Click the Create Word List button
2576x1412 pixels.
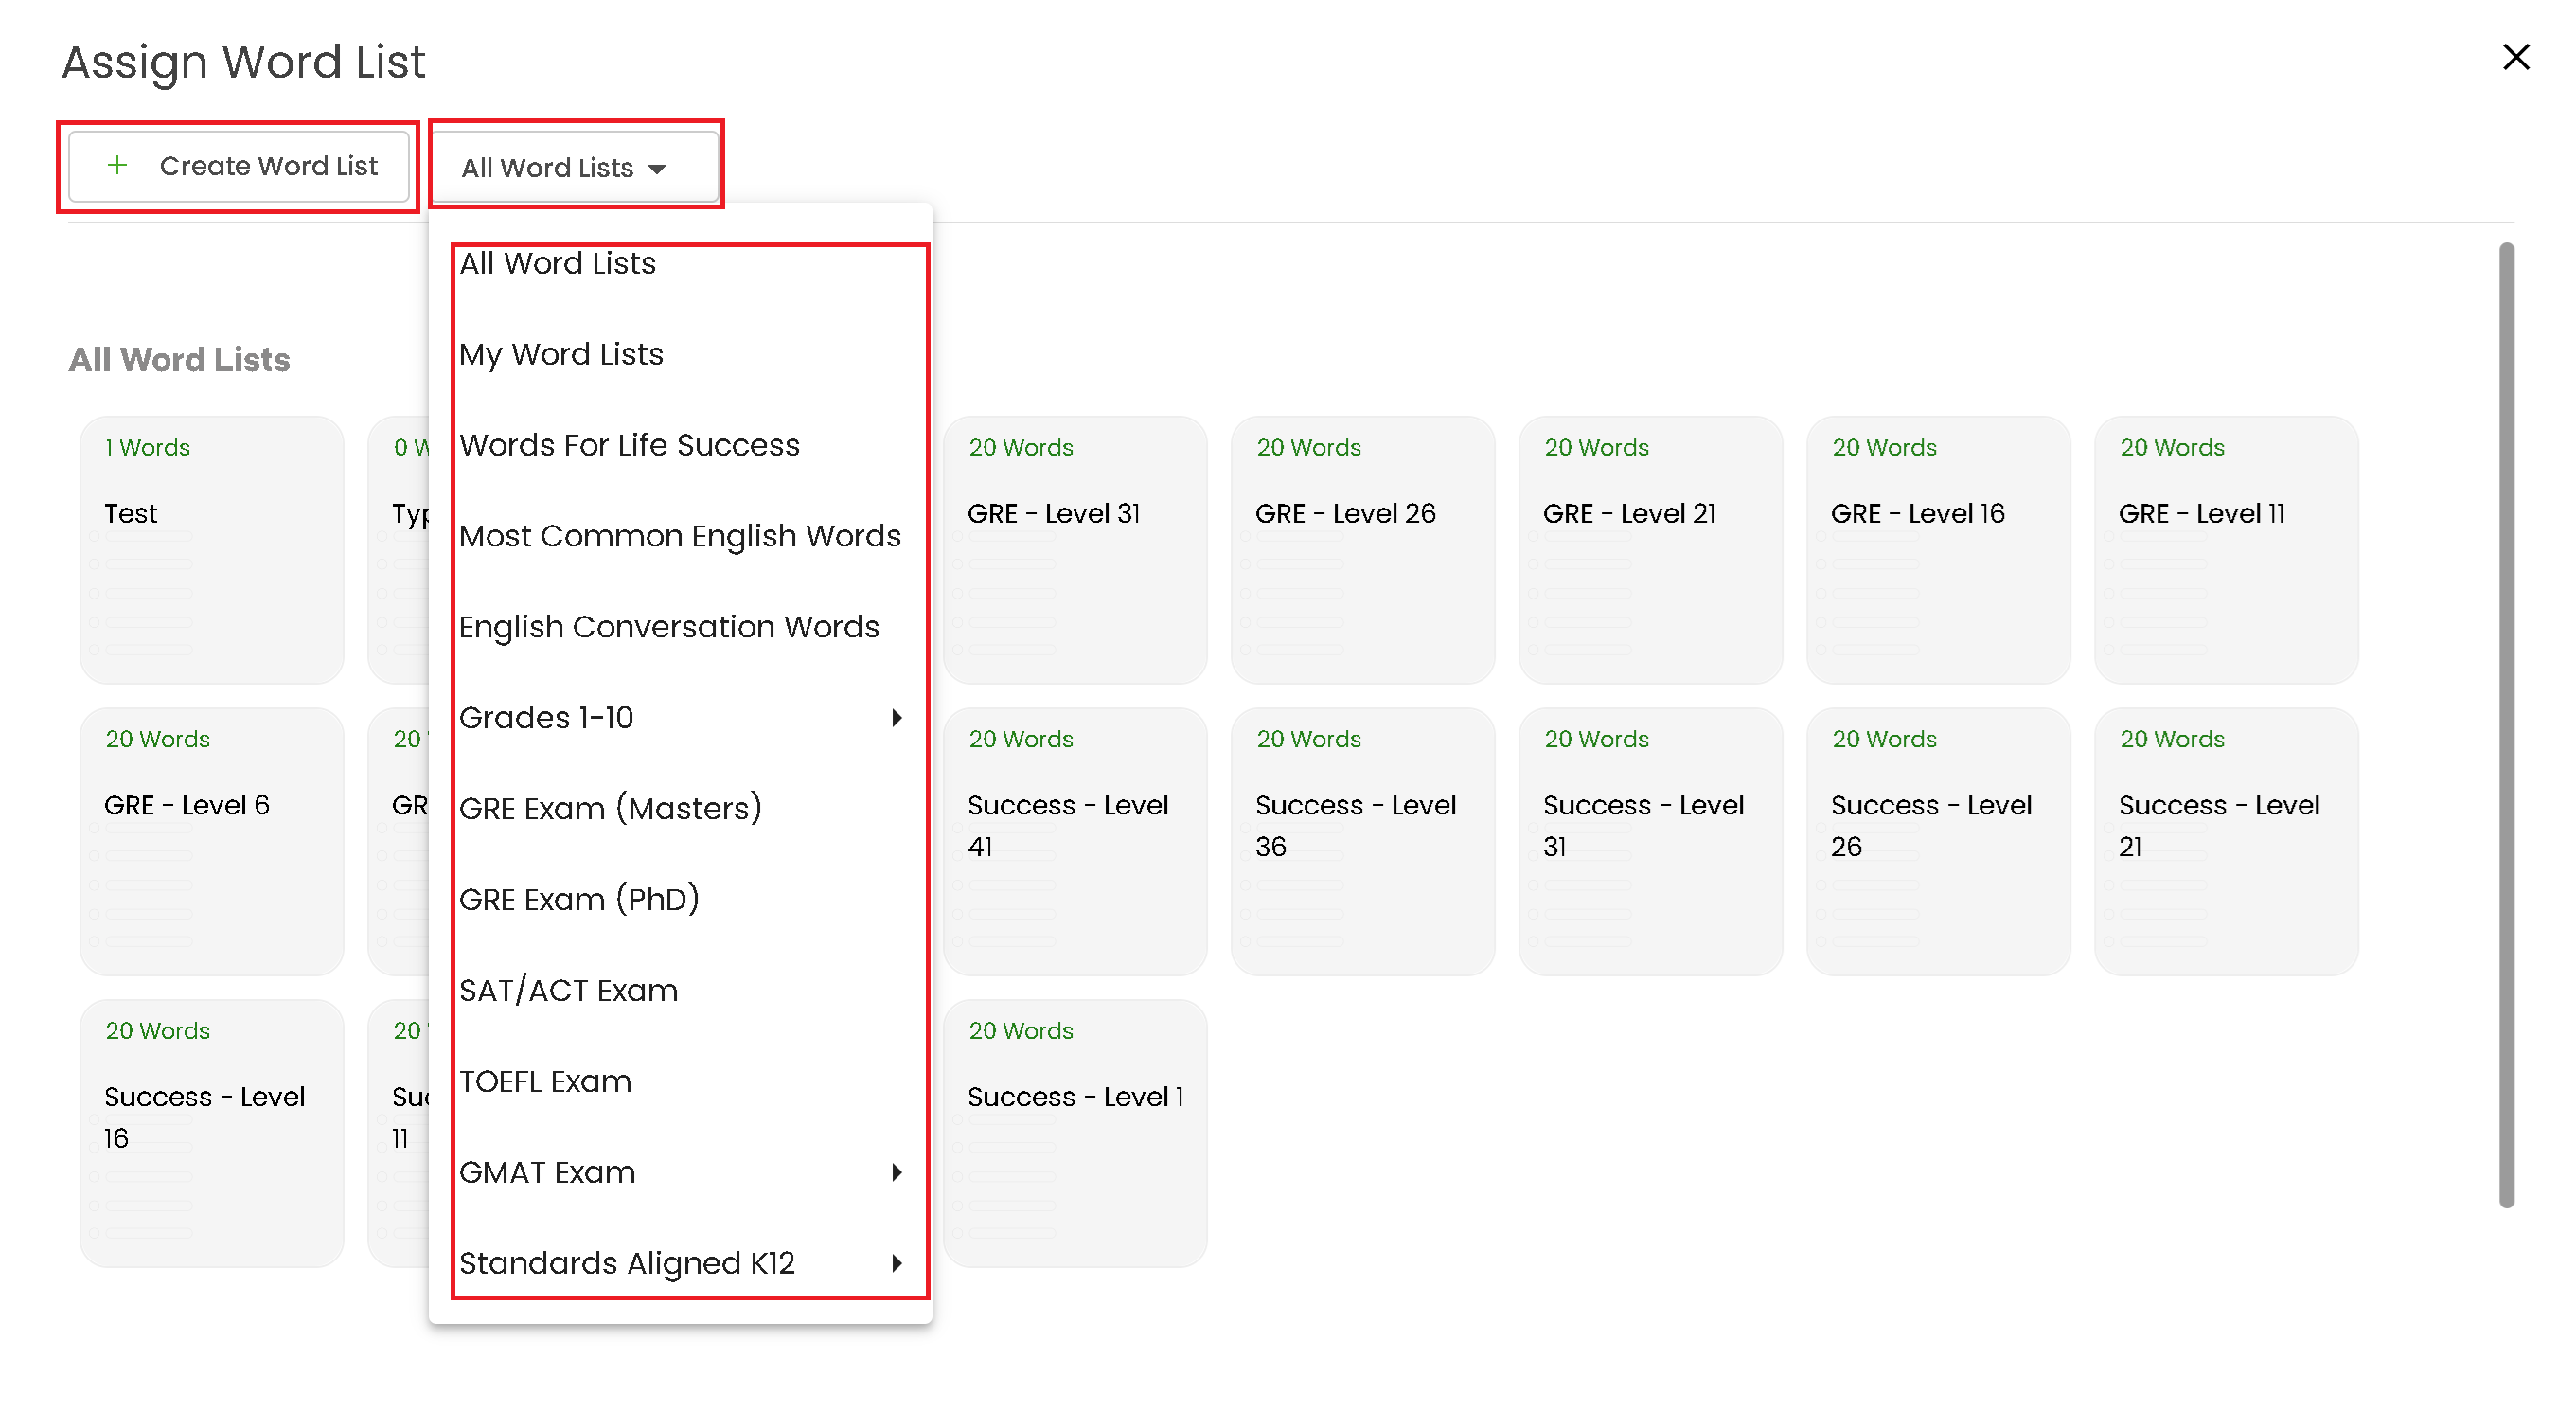(x=239, y=166)
